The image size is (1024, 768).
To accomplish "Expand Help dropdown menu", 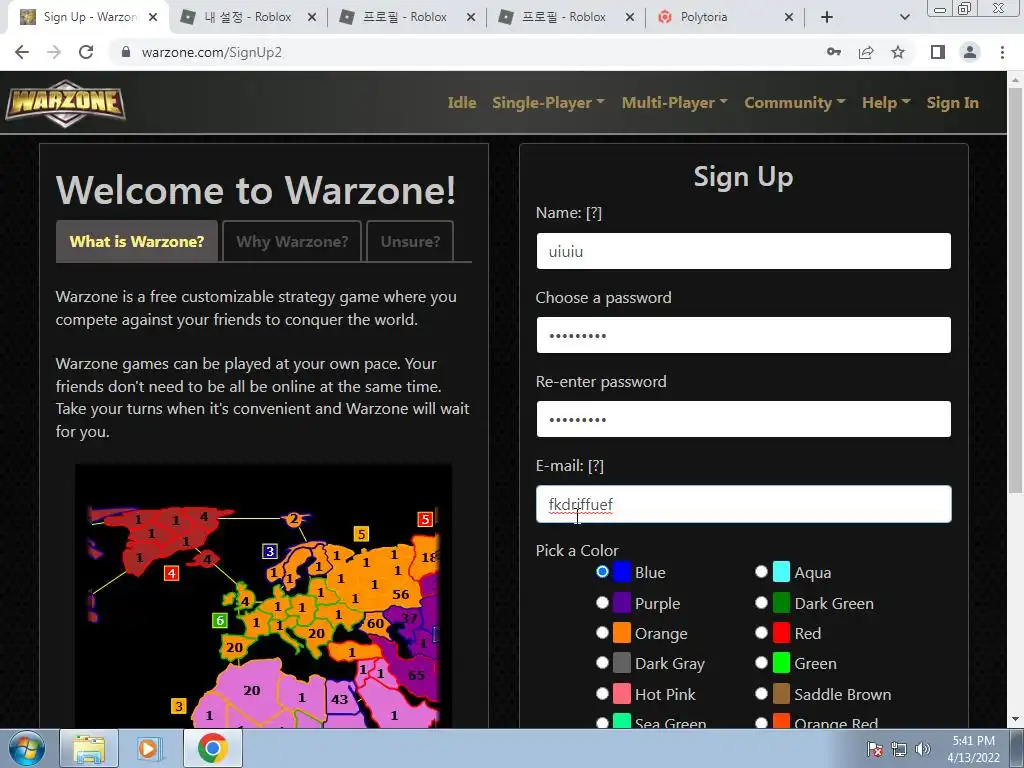I will click(x=886, y=103).
